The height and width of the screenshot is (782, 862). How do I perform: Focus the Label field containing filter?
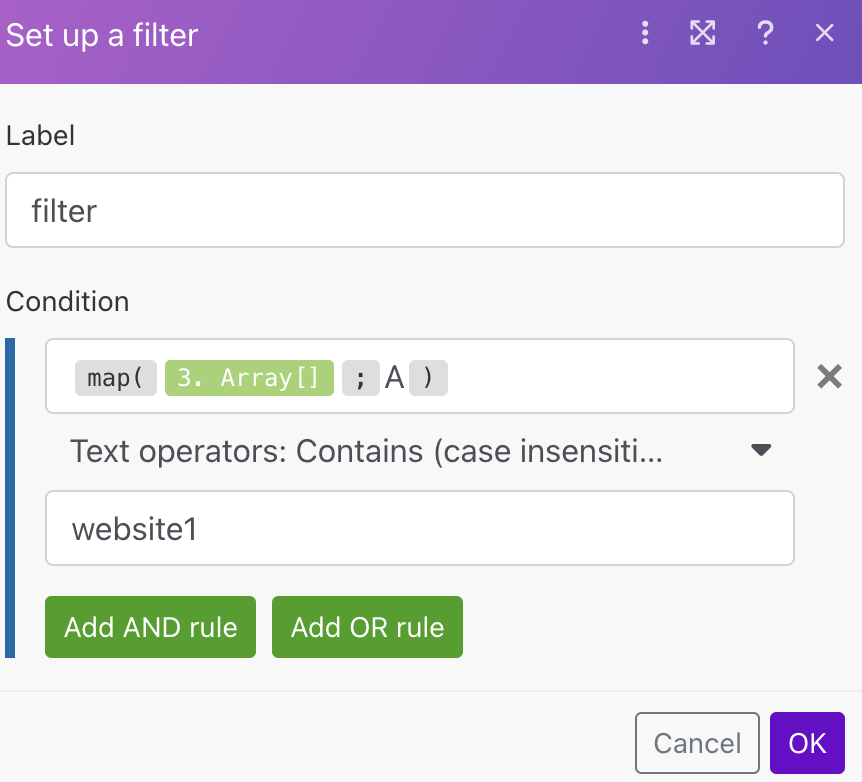424,211
